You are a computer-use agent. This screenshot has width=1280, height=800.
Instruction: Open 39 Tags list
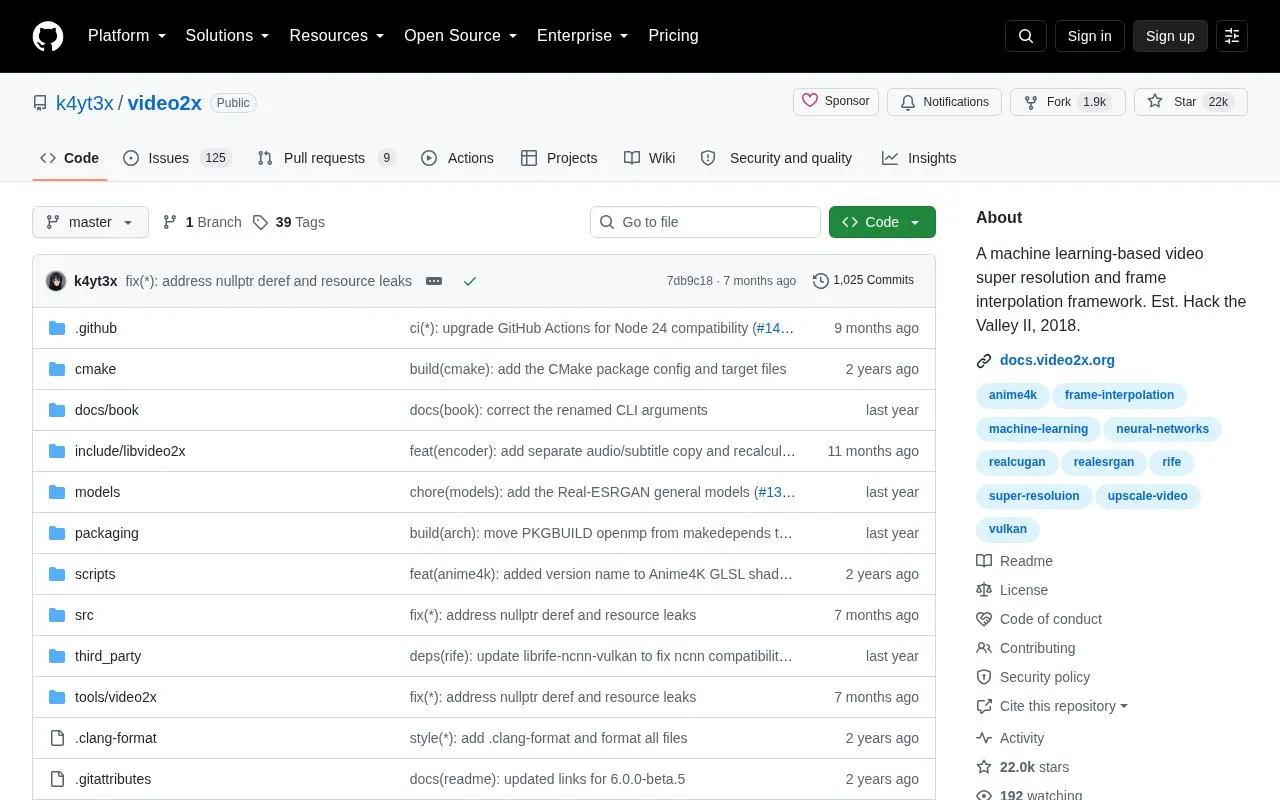[289, 222]
